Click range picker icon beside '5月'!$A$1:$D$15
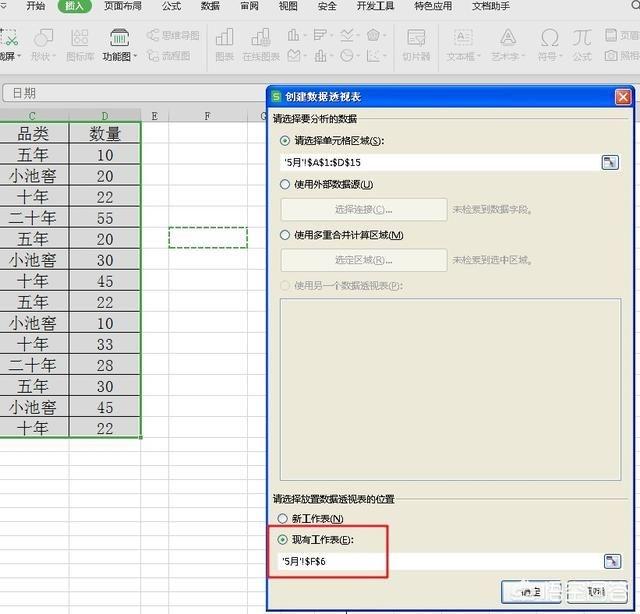Image resolution: width=640 pixels, height=614 pixels. coord(610,162)
